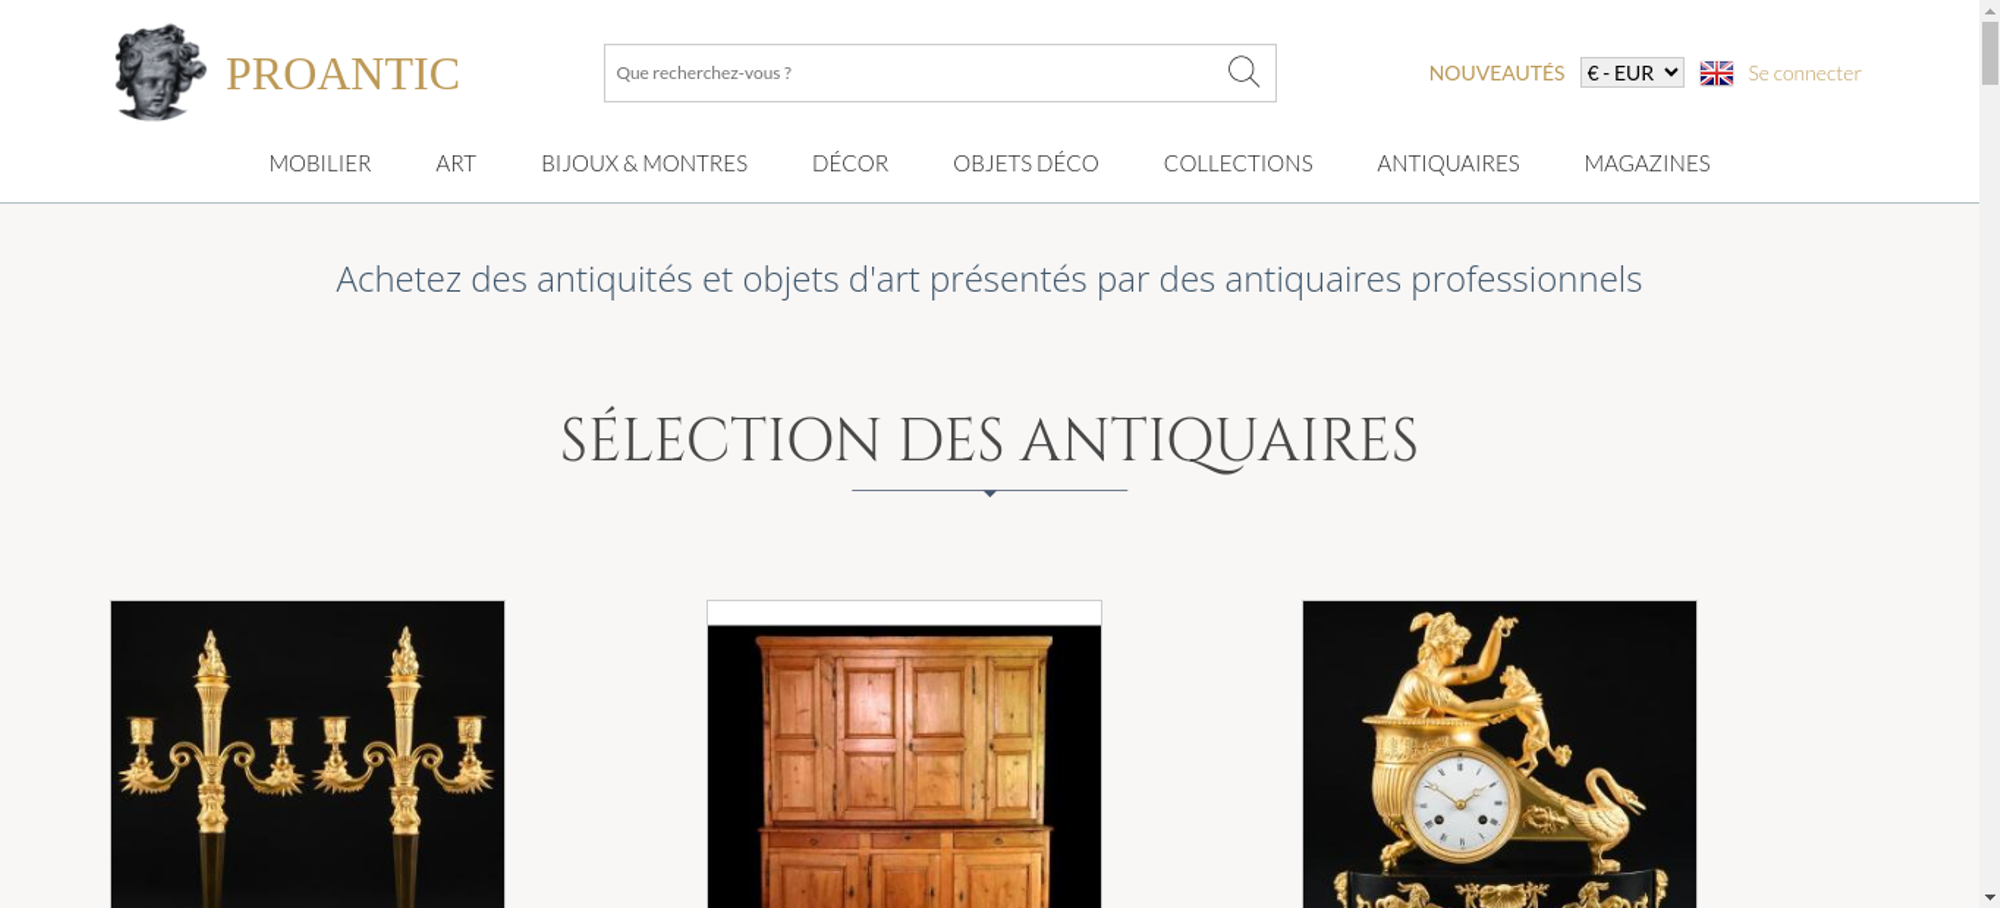The image size is (2000, 908).
Task: Switch language via the UK flag icon
Action: tap(1716, 73)
